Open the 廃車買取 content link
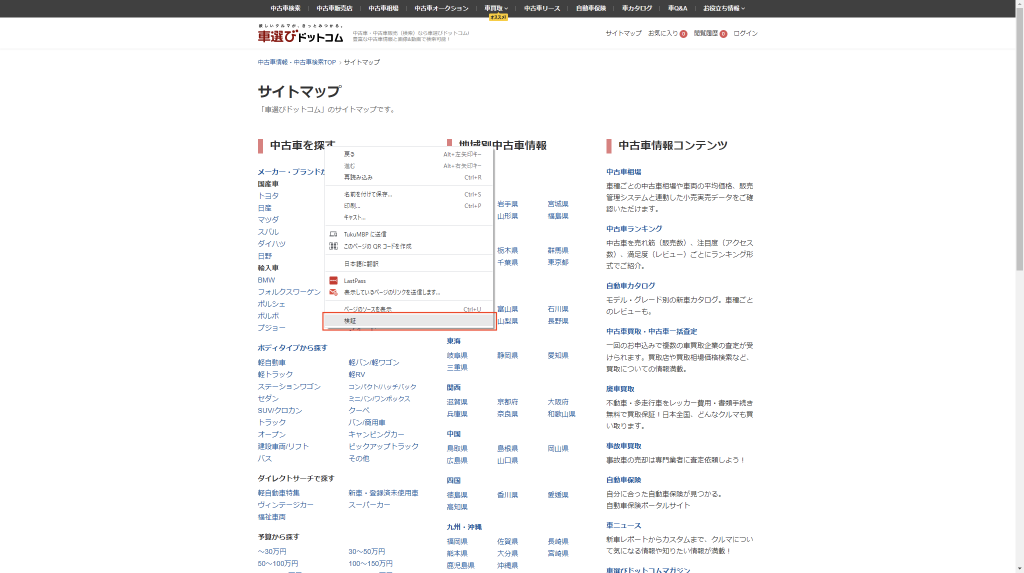The width and height of the screenshot is (1024, 573). click(x=620, y=389)
